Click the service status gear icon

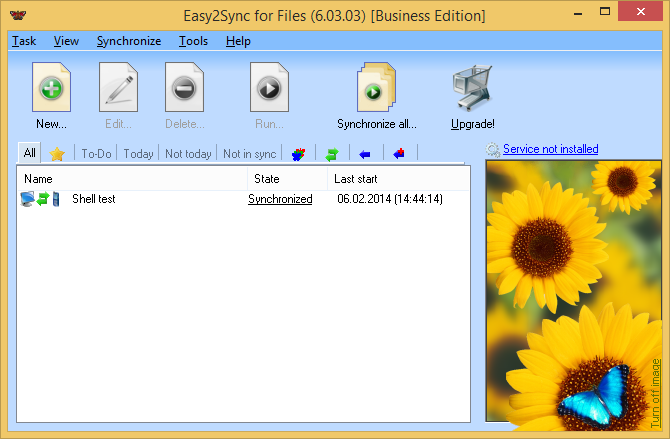point(492,150)
